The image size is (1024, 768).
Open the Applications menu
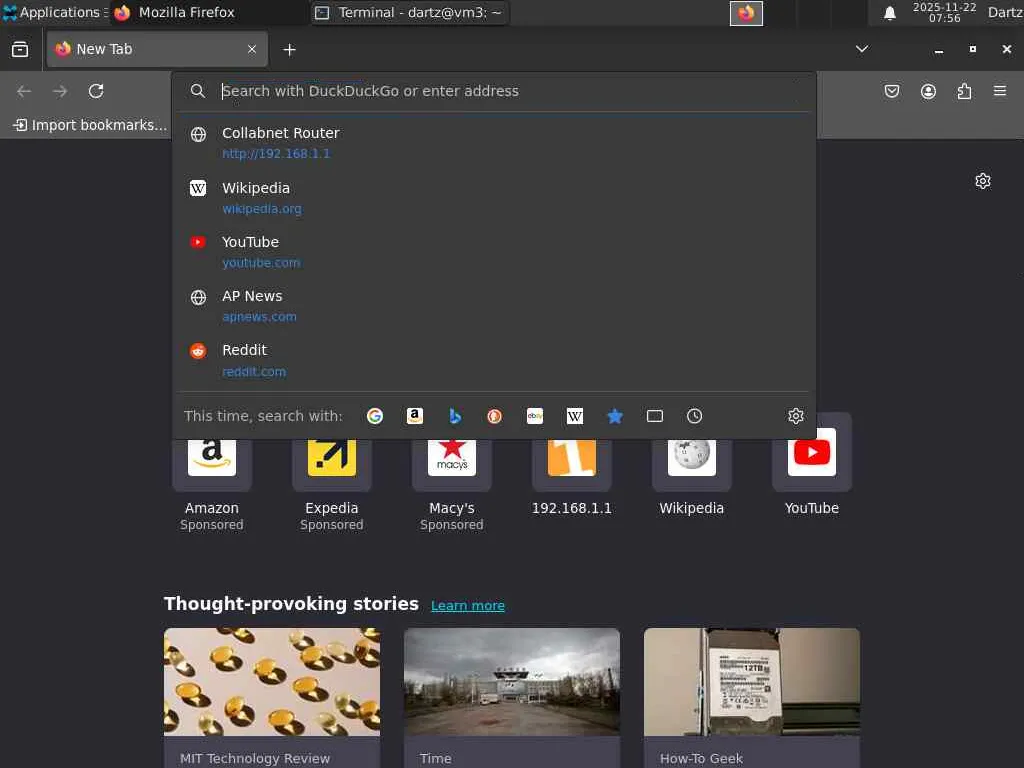[55, 12]
